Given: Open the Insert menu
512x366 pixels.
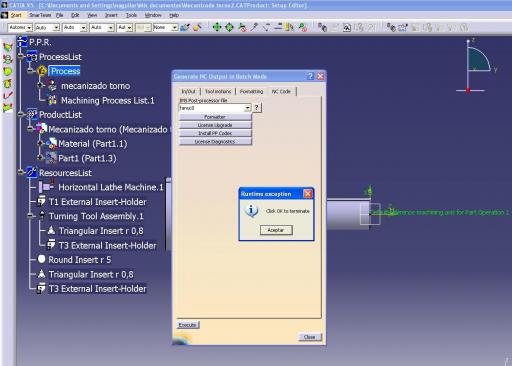Looking at the screenshot, I should coord(111,15).
